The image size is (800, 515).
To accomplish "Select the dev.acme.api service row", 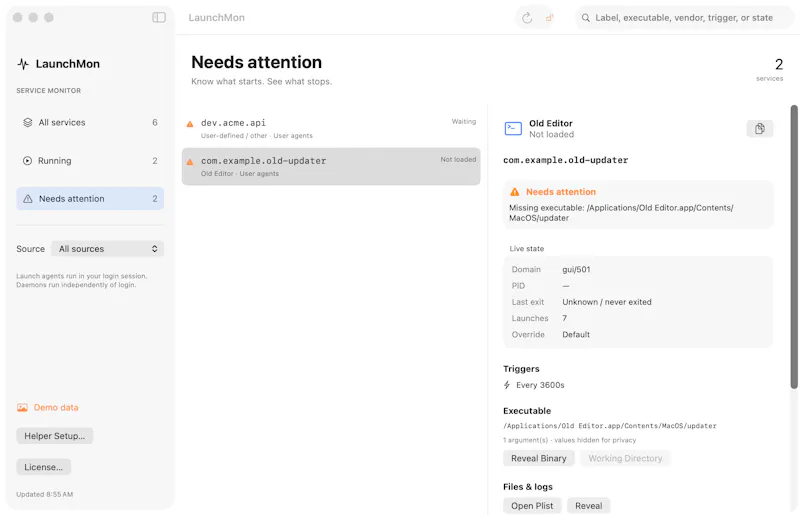I will [331, 128].
